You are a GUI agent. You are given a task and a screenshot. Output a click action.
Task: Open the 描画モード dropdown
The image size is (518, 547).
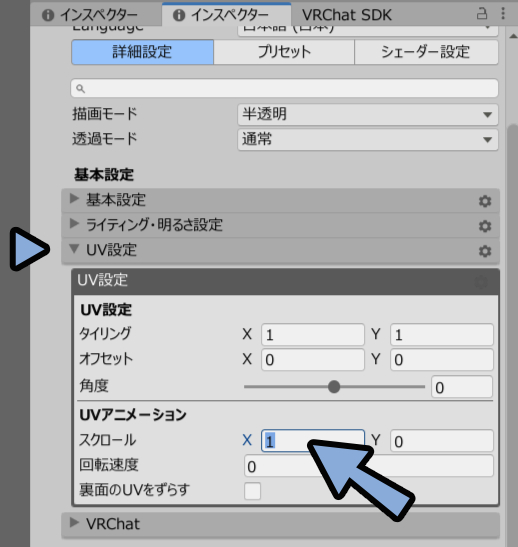coord(368,114)
